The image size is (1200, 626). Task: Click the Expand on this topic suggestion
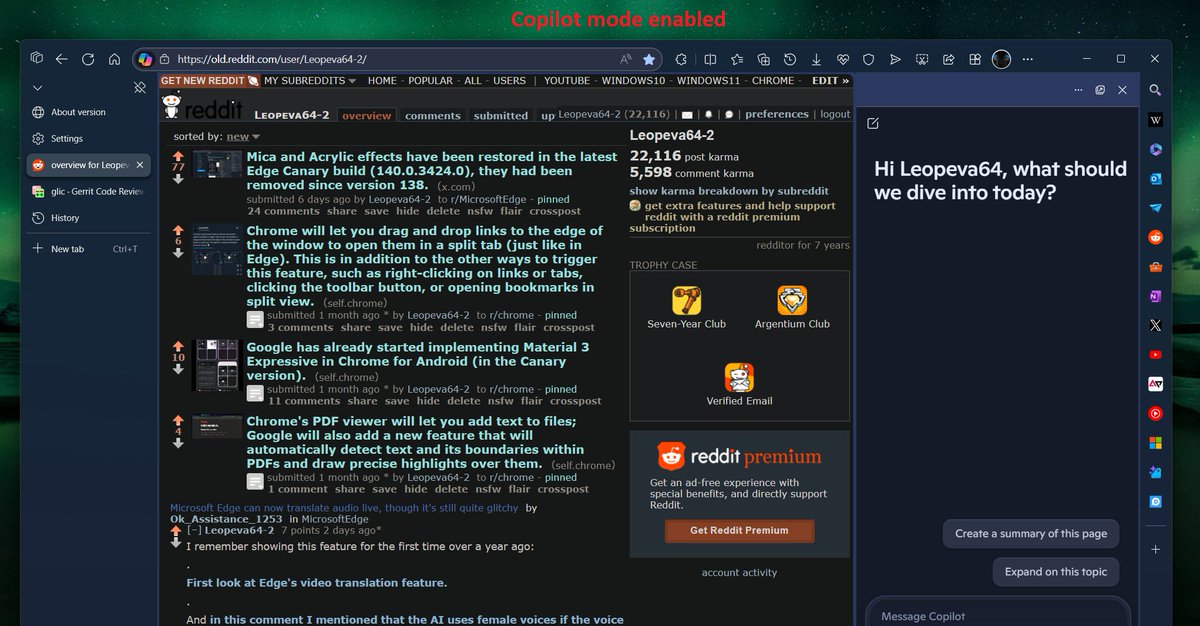click(1056, 572)
